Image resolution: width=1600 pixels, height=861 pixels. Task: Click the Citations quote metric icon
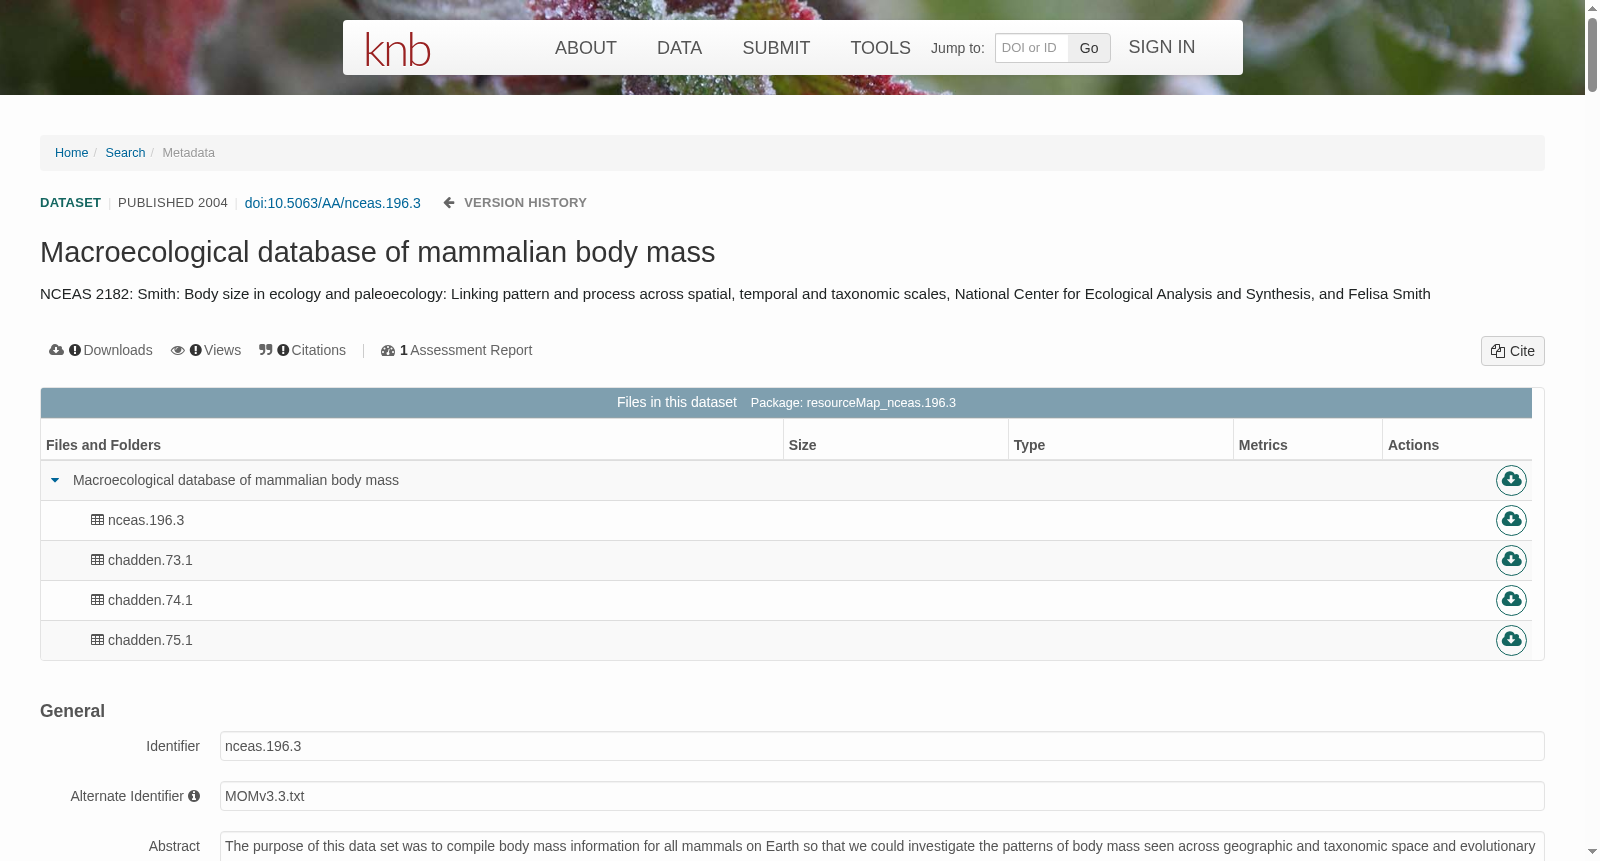pyautogui.click(x=265, y=350)
